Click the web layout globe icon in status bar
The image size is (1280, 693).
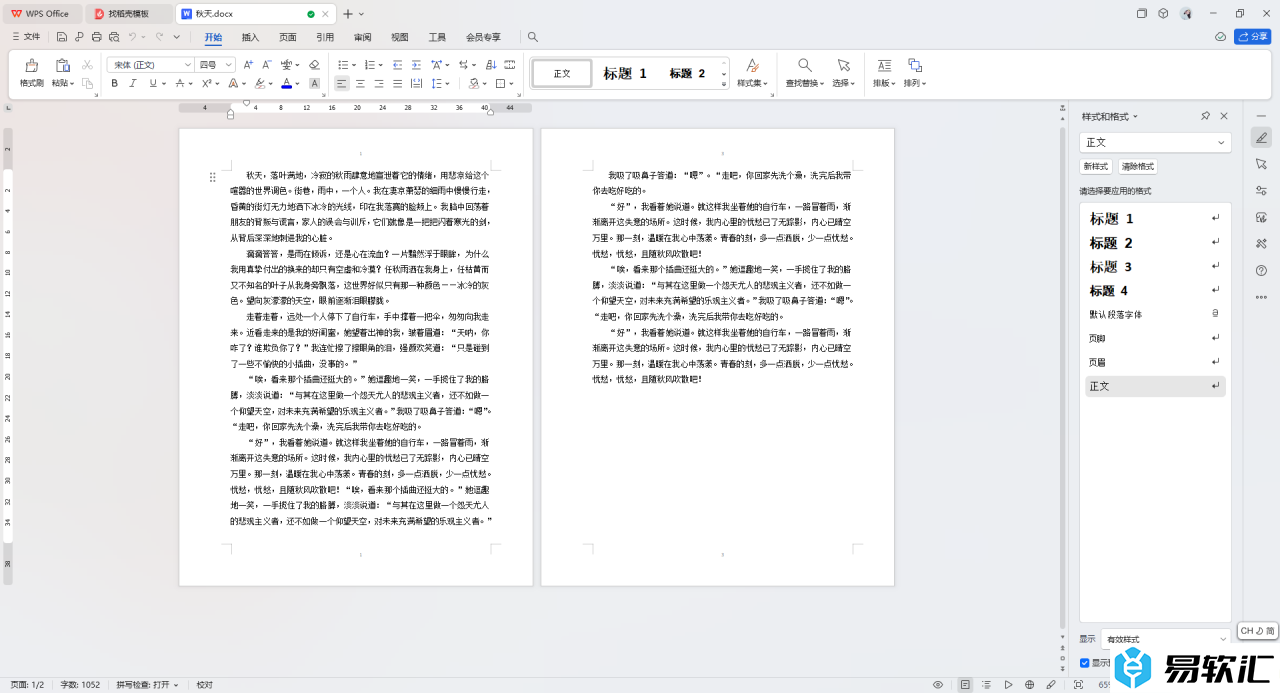(1029, 685)
